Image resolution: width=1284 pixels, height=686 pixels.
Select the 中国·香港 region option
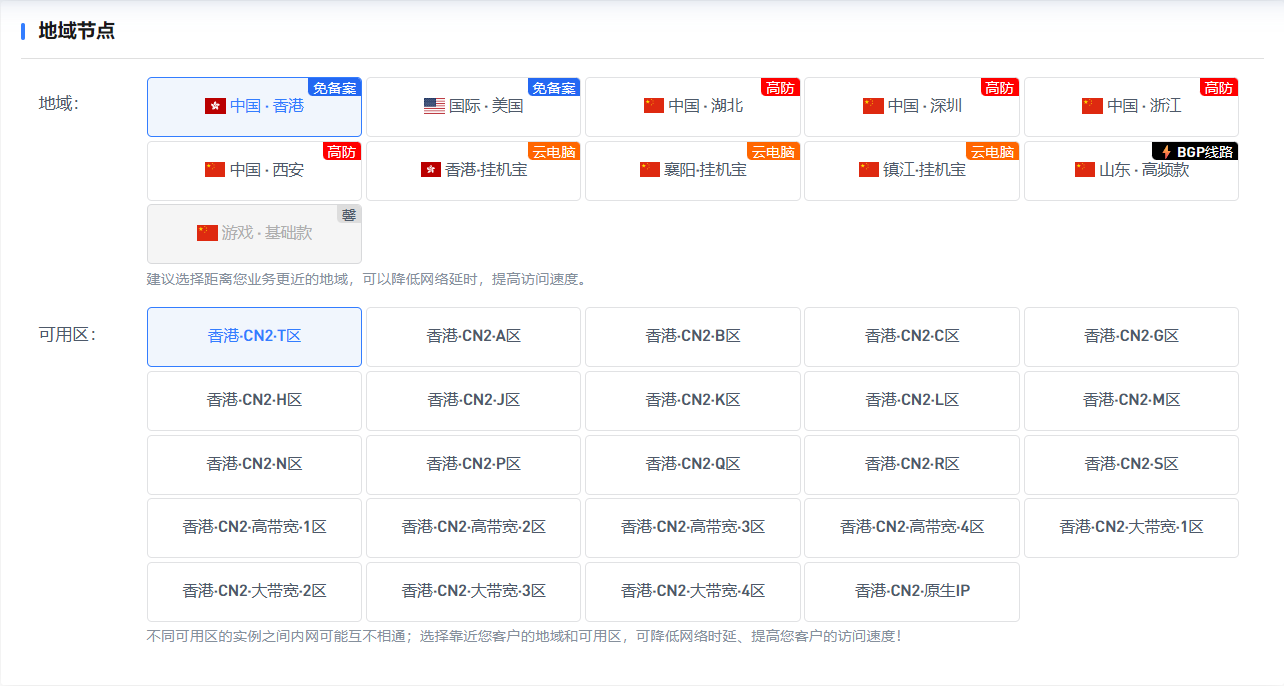[x=254, y=107]
